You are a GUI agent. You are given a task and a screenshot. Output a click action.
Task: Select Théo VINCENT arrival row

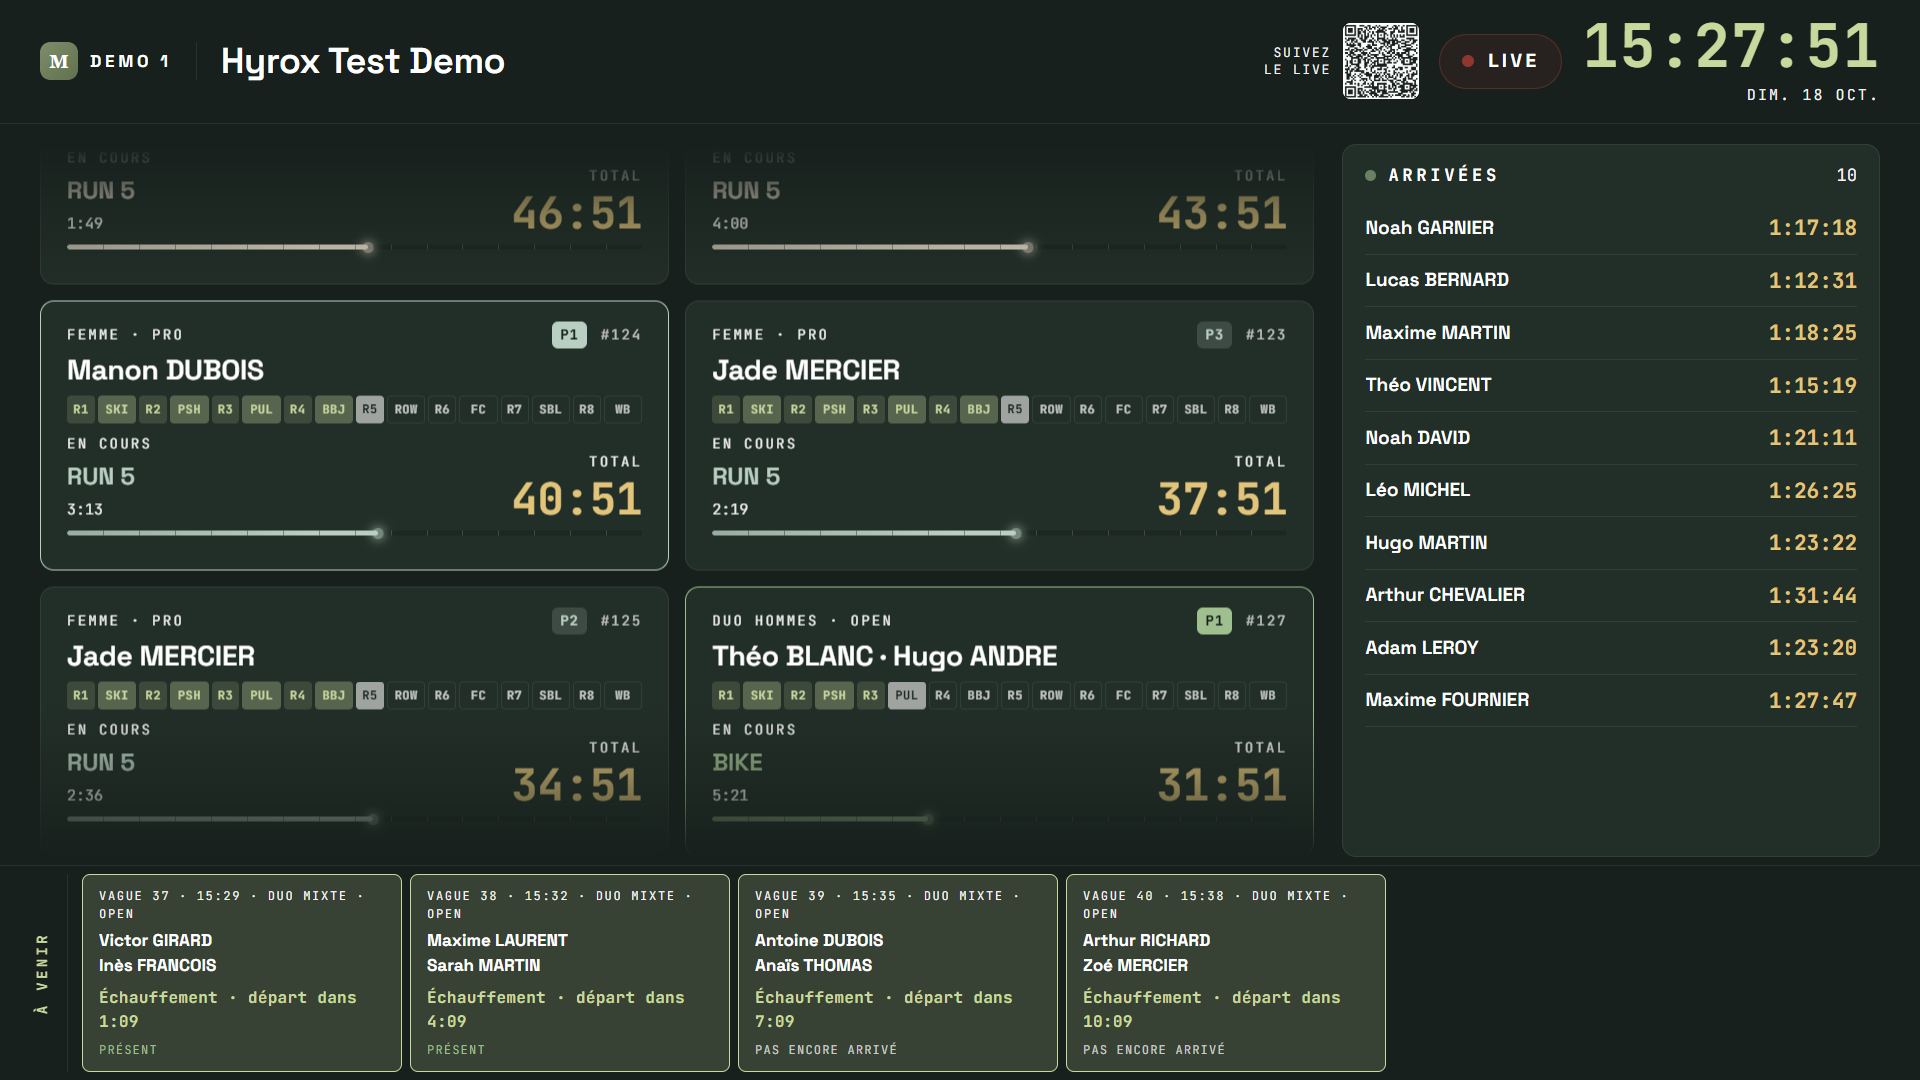1611,385
